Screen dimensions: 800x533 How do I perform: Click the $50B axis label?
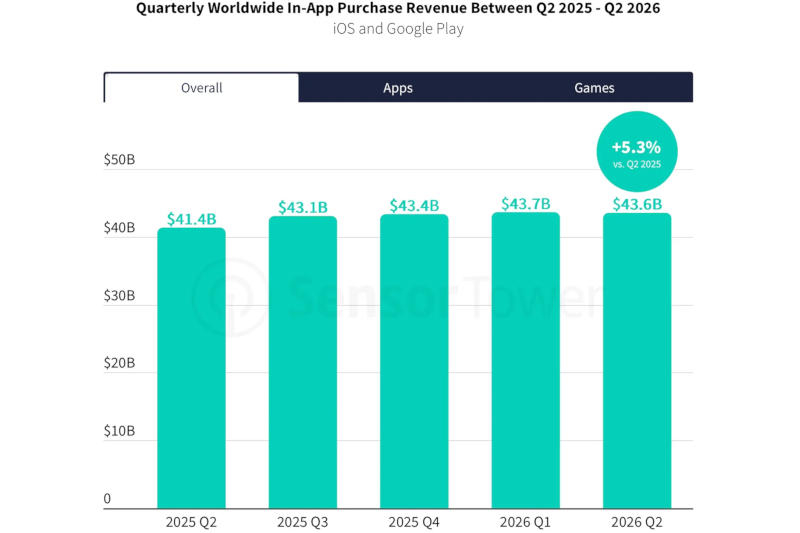(x=119, y=160)
